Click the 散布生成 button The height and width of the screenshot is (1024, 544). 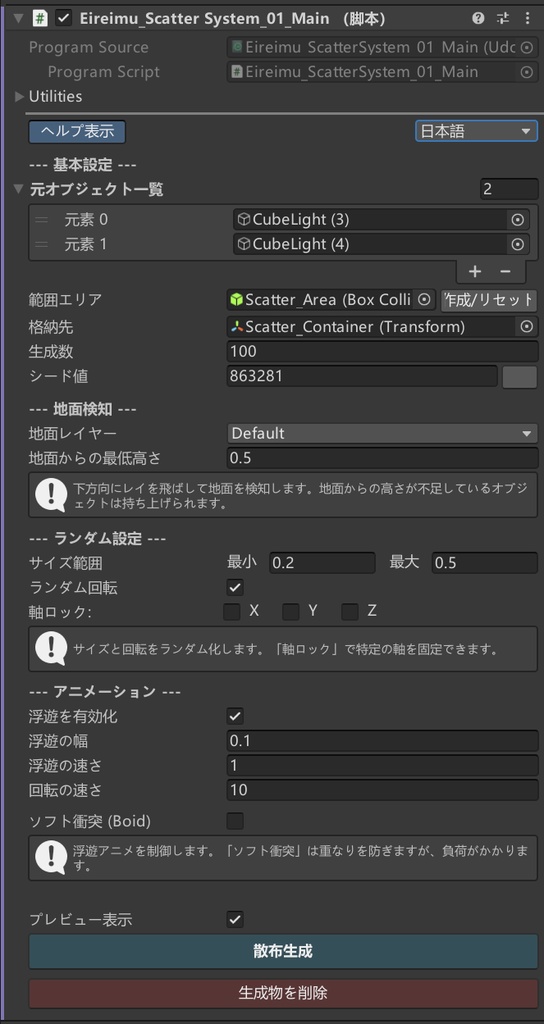click(x=283, y=952)
